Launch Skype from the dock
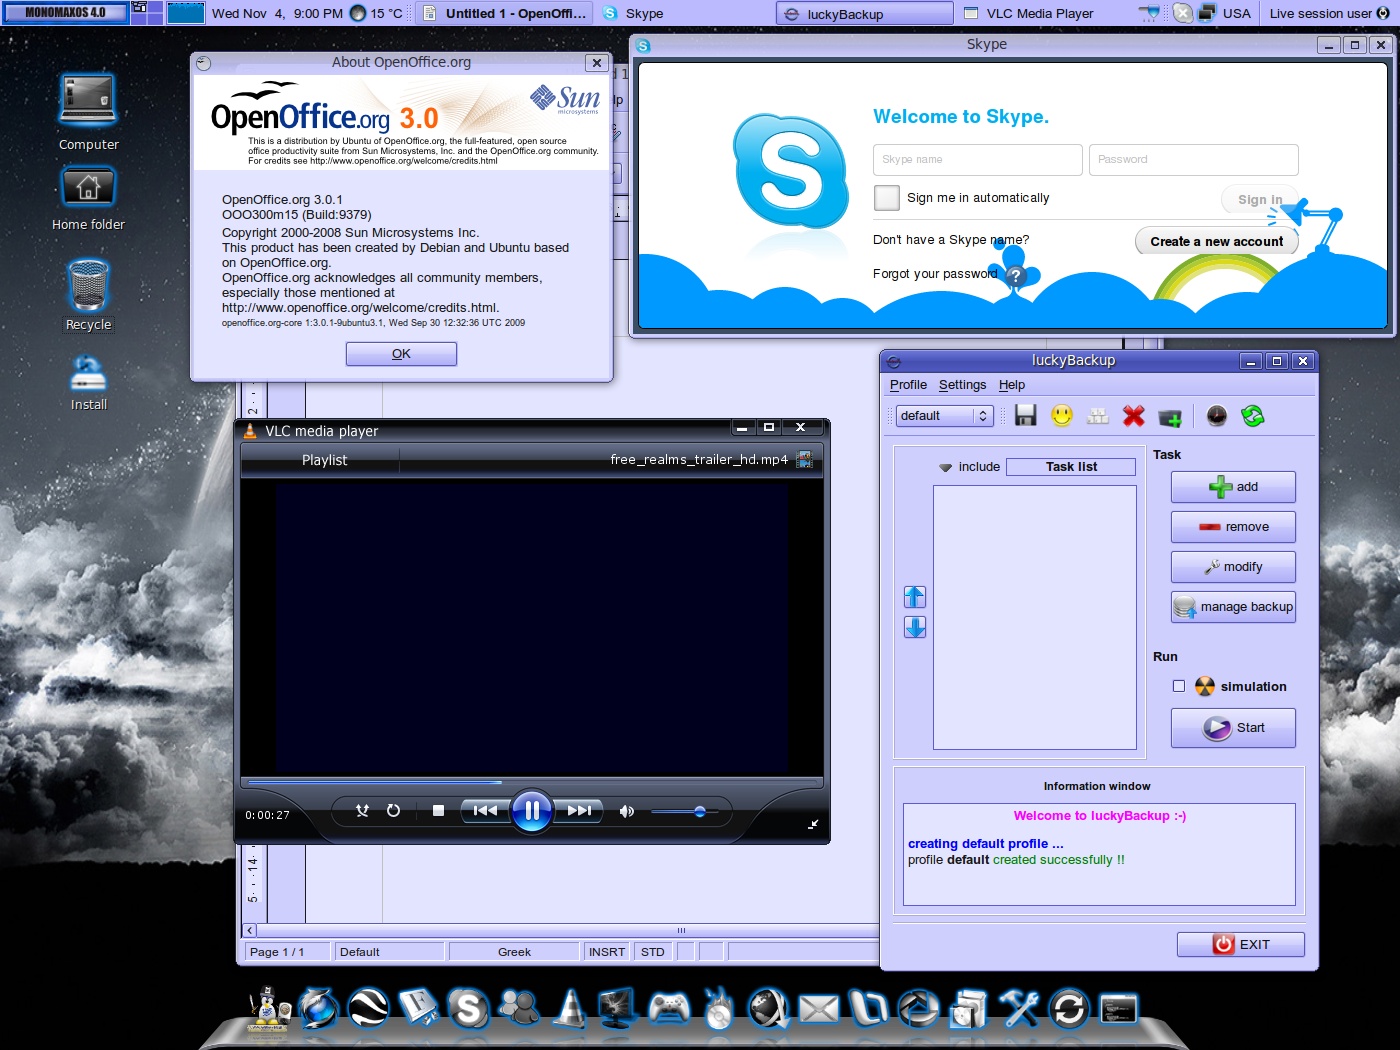This screenshot has width=1400, height=1050. tap(468, 1008)
